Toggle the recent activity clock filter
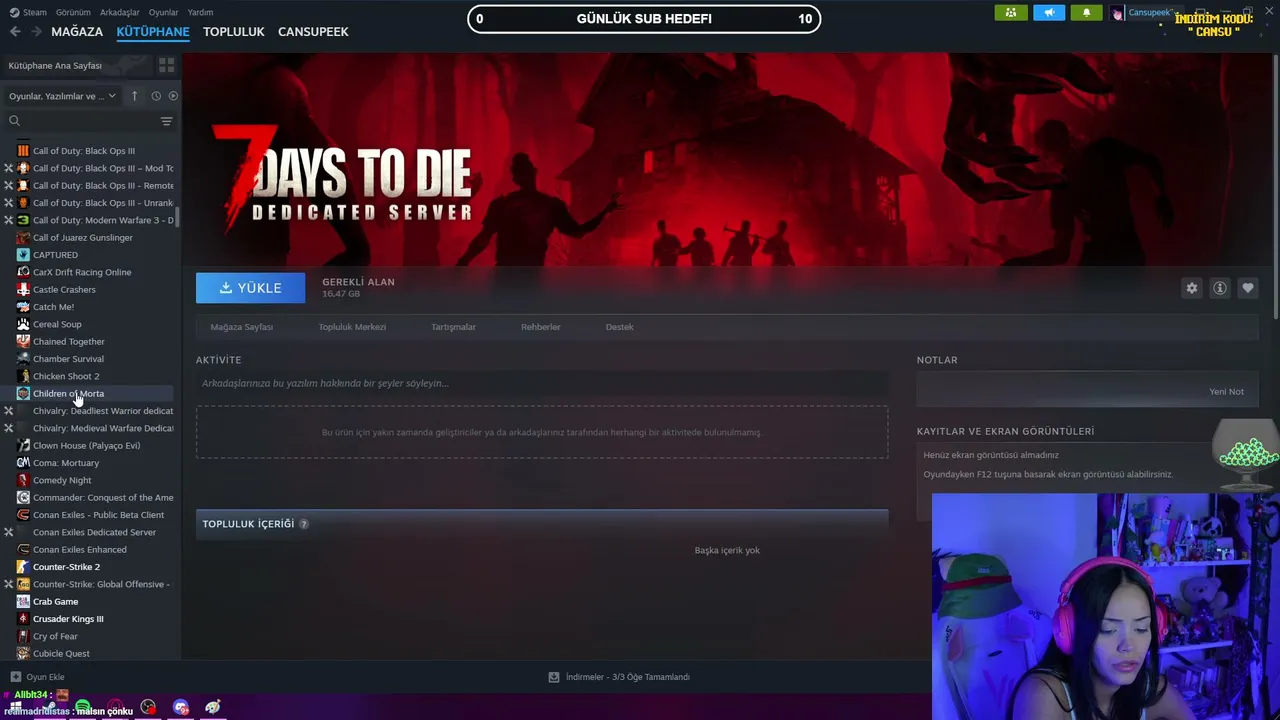 pyautogui.click(x=156, y=96)
